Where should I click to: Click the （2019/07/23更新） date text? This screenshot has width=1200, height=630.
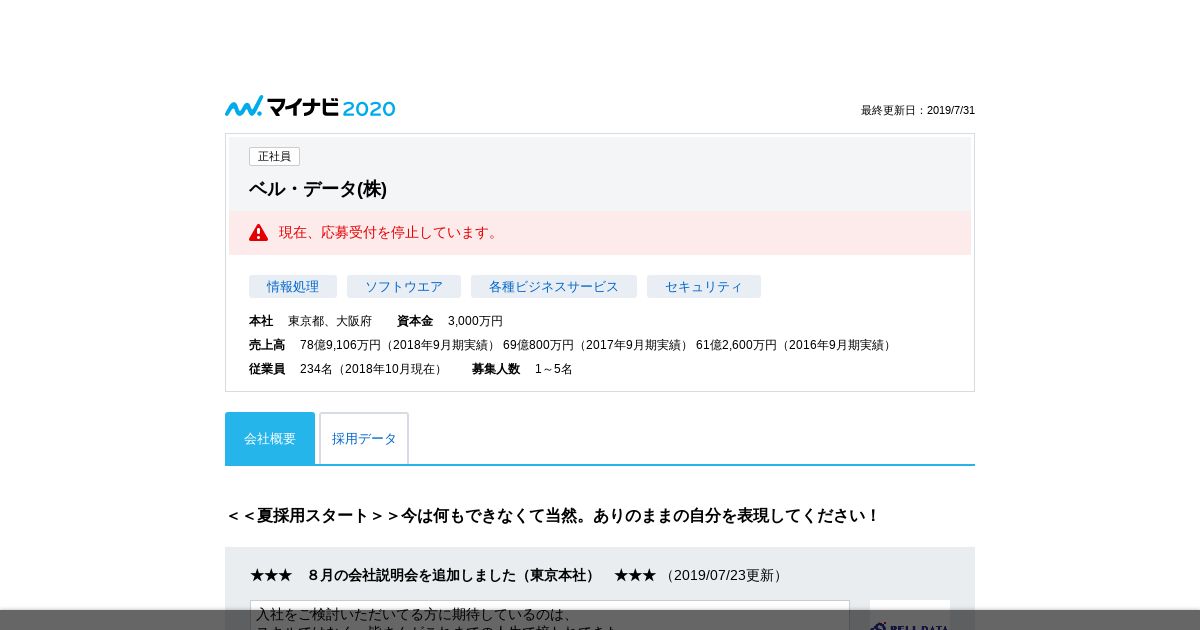click(724, 575)
